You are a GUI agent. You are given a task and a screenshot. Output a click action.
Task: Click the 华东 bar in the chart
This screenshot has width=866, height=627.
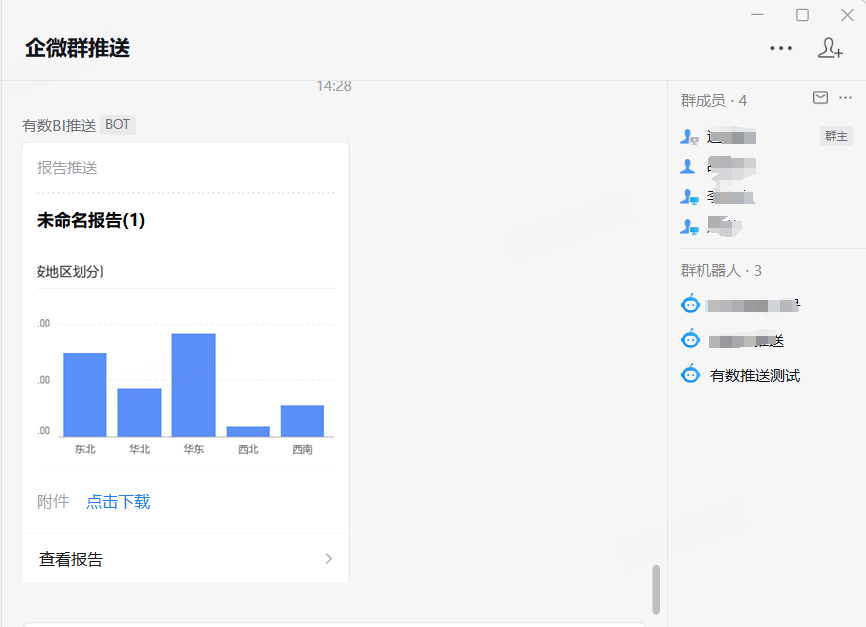193,385
